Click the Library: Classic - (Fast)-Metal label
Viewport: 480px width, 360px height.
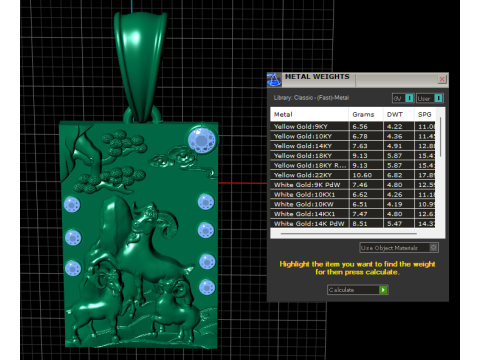click(x=311, y=98)
